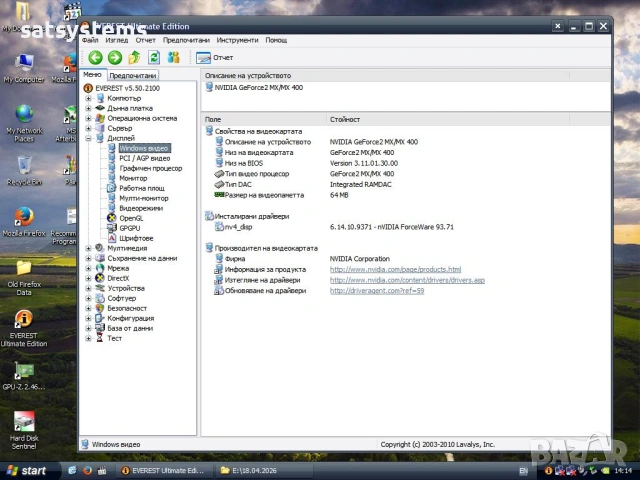Click the Описание на устройството column header
Screen dimensions: 640x480
[386, 76]
